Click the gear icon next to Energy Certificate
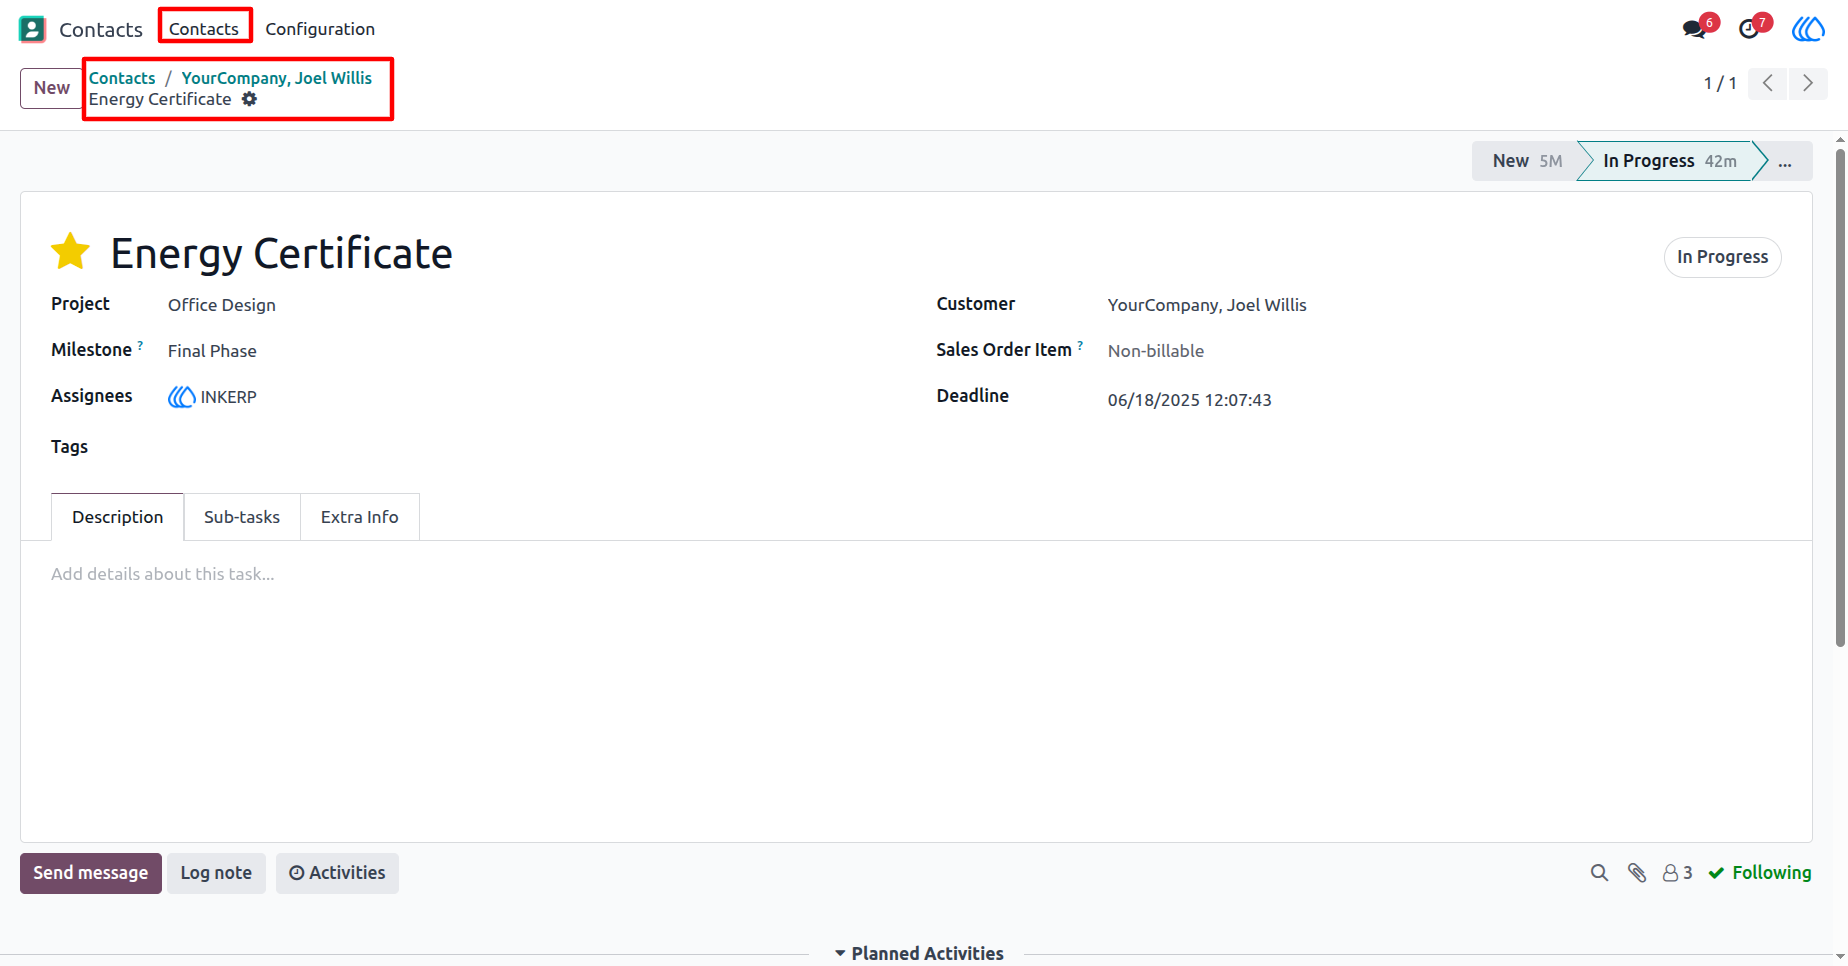This screenshot has width=1848, height=966. [249, 99]
